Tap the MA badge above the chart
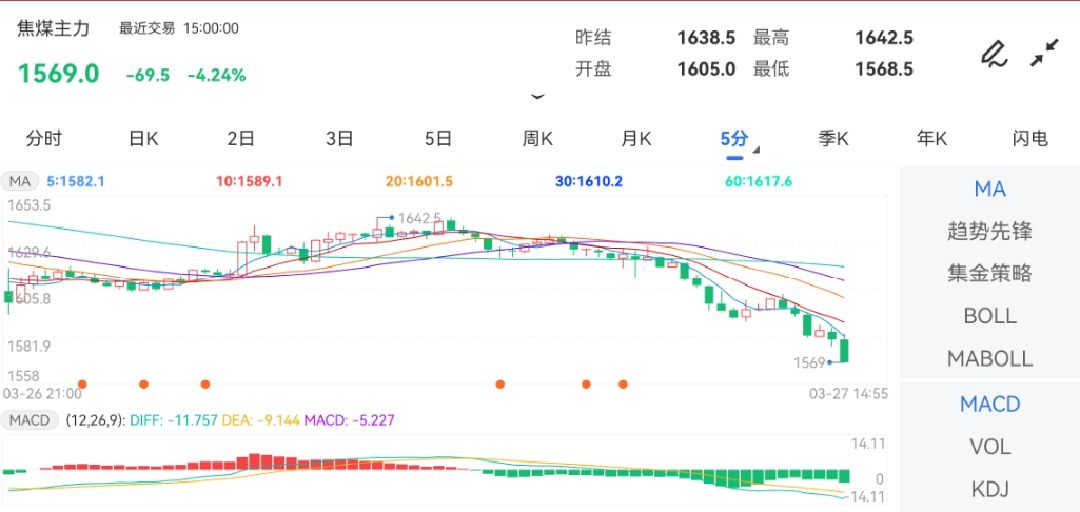 [19, 181]
